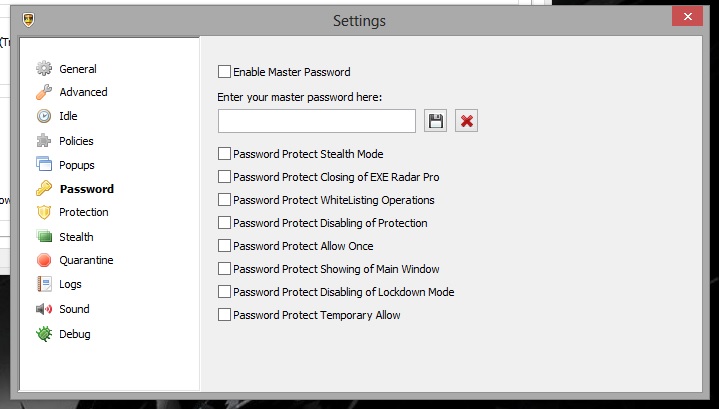Click the master password input field
This screenshot has height=409, width=719.
point(316,121)
